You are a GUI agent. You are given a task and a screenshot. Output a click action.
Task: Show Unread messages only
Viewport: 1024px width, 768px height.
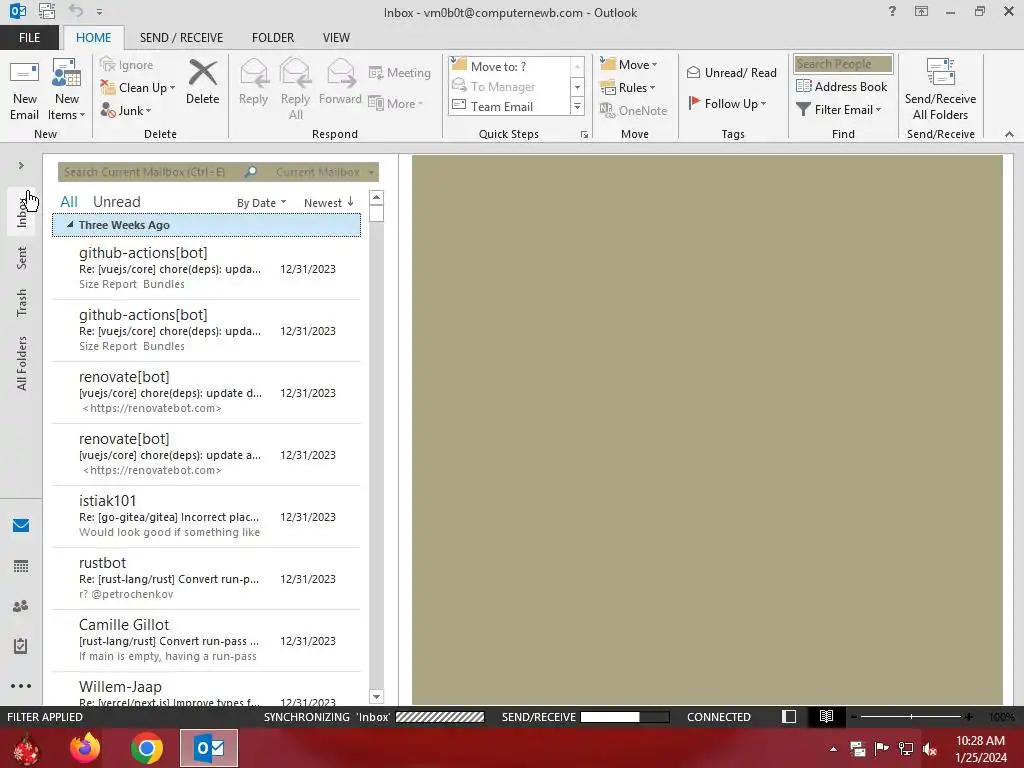point(116,202)
